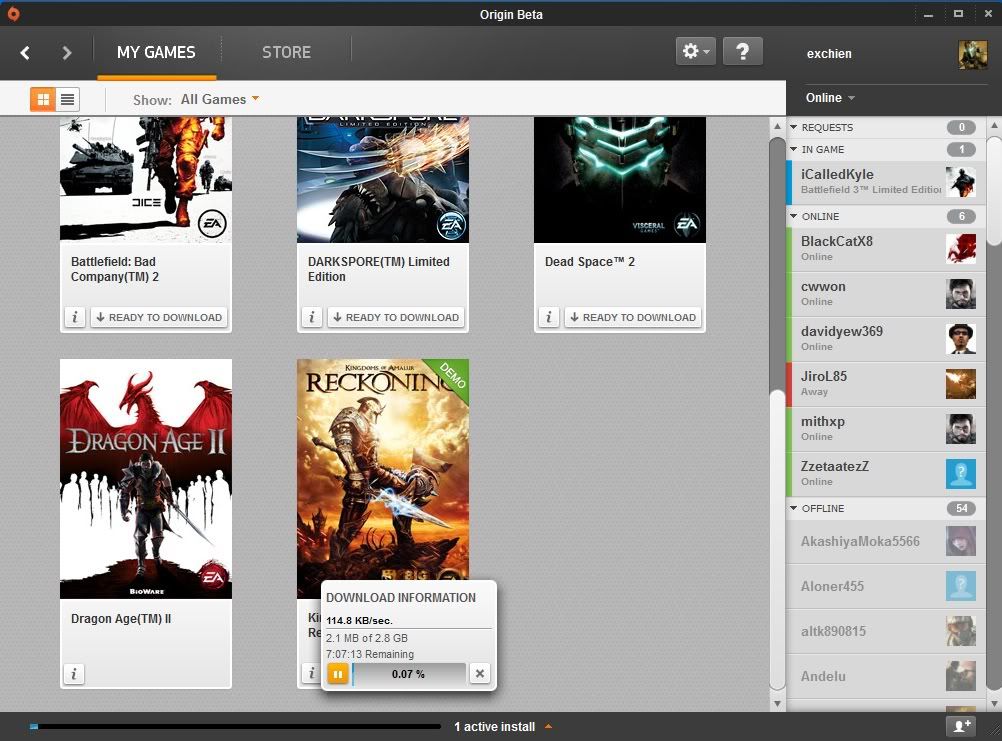
Task: Show info for DARKSPORE Limited Edition
Action: click(x=312, y=317)
